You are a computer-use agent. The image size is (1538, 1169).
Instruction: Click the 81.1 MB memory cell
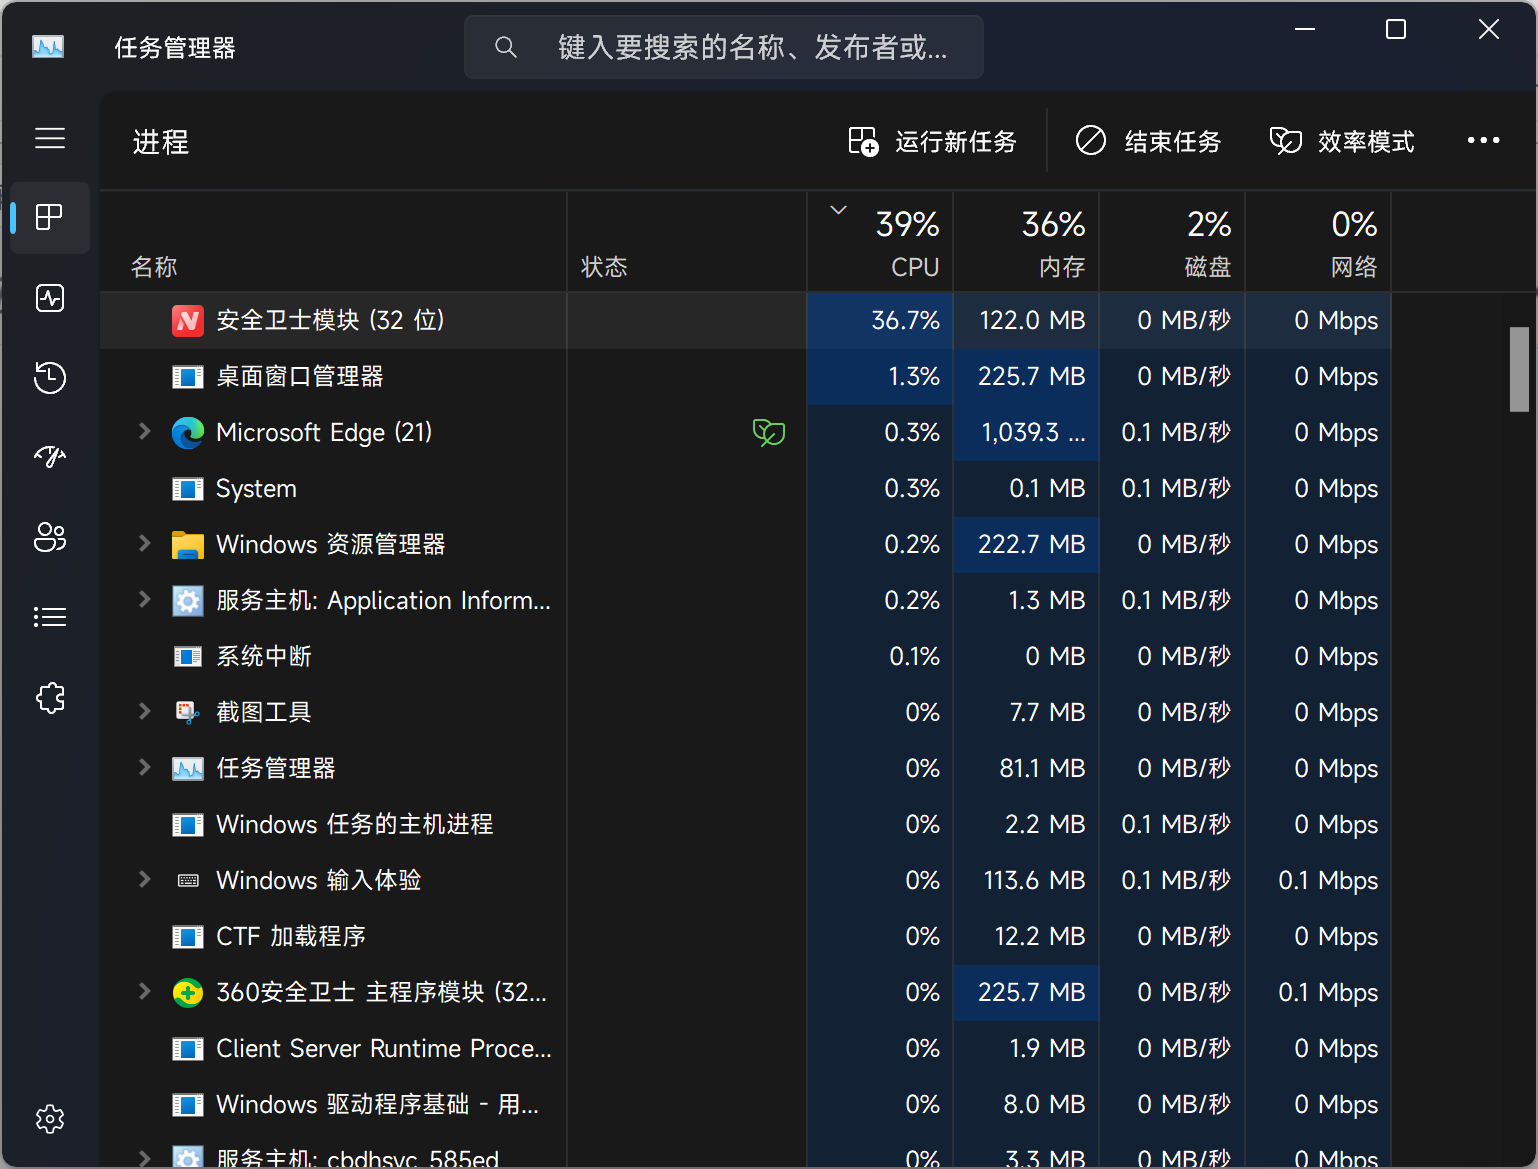(1026, 768)
